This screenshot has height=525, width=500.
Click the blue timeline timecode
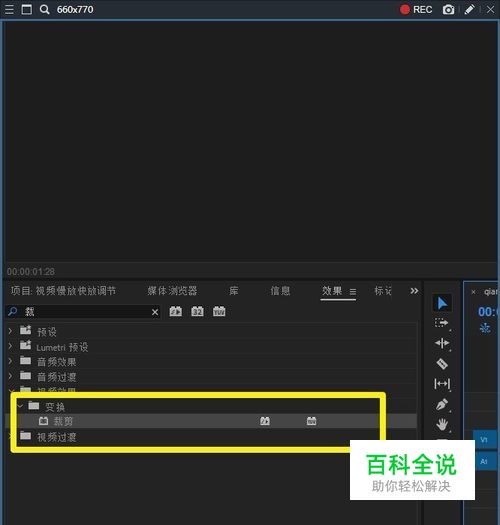pos(488,312)
